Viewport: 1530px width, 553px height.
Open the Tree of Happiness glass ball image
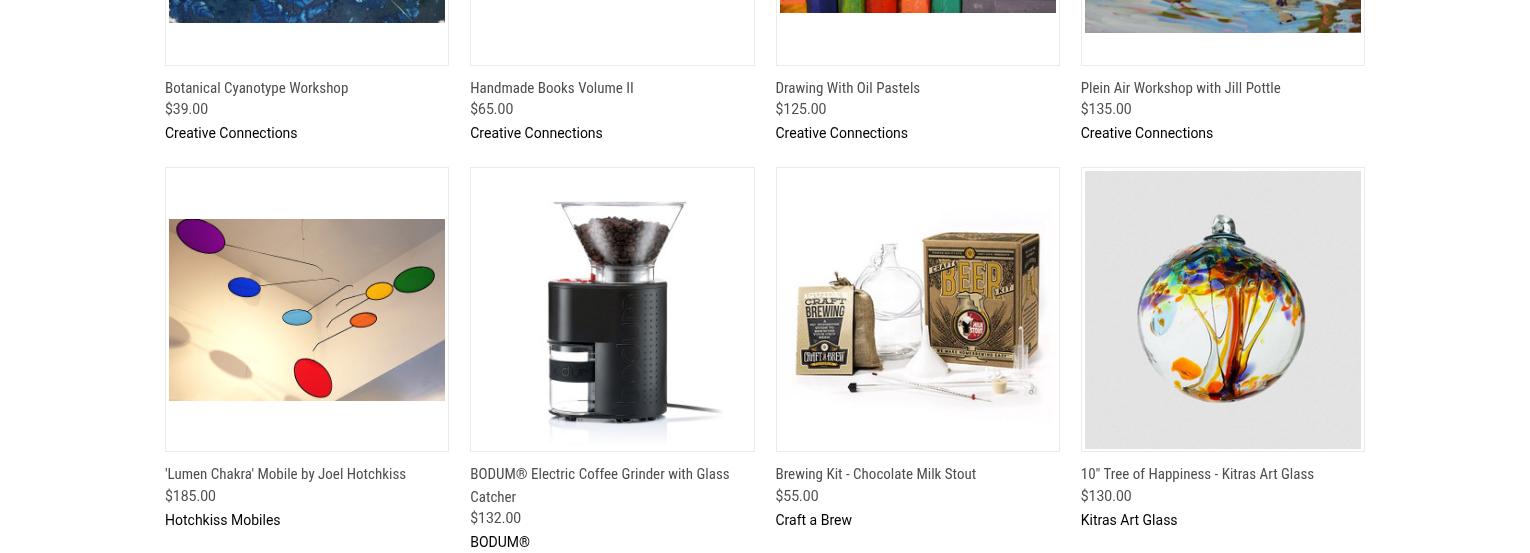(x=1222, y=310)
